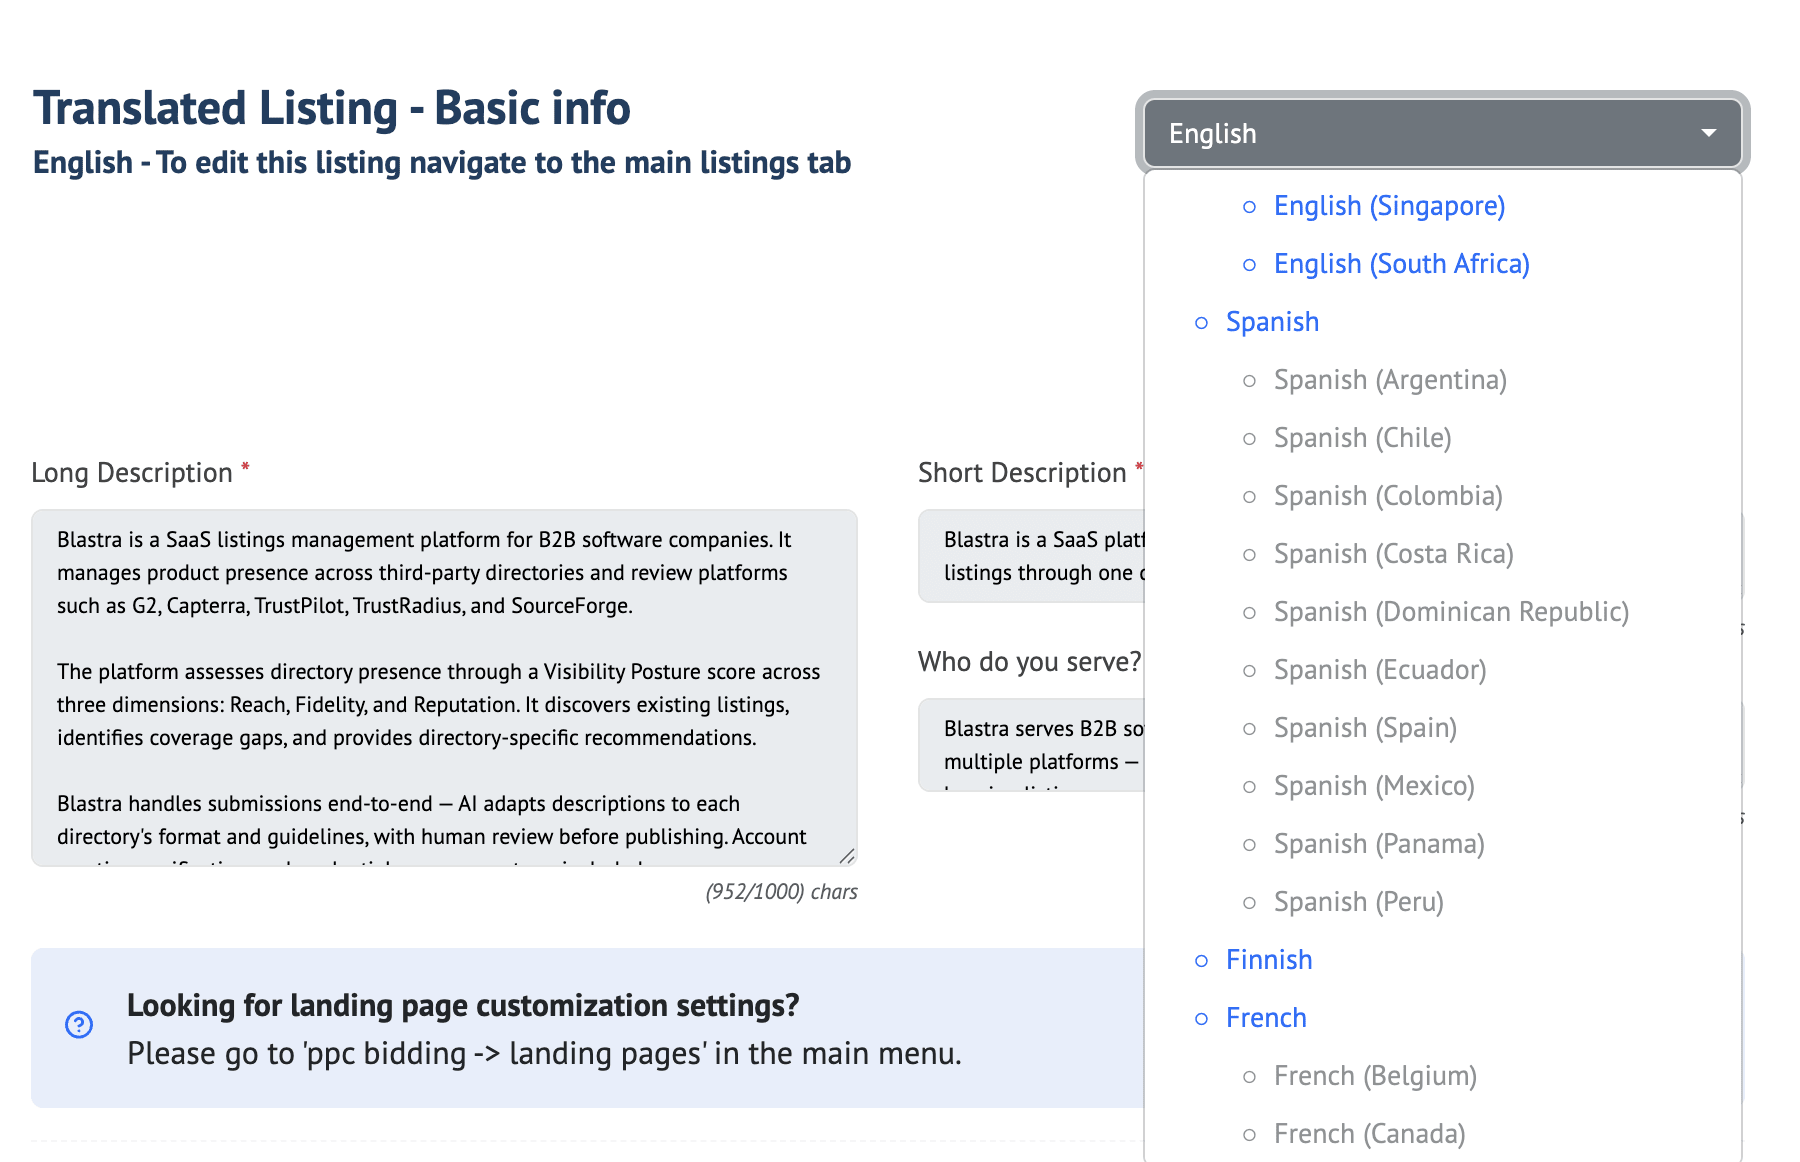1800x1162 pixels.
Task: Expand the Spanish language group
Action: pyautogui.click(x=1272, y=322)
